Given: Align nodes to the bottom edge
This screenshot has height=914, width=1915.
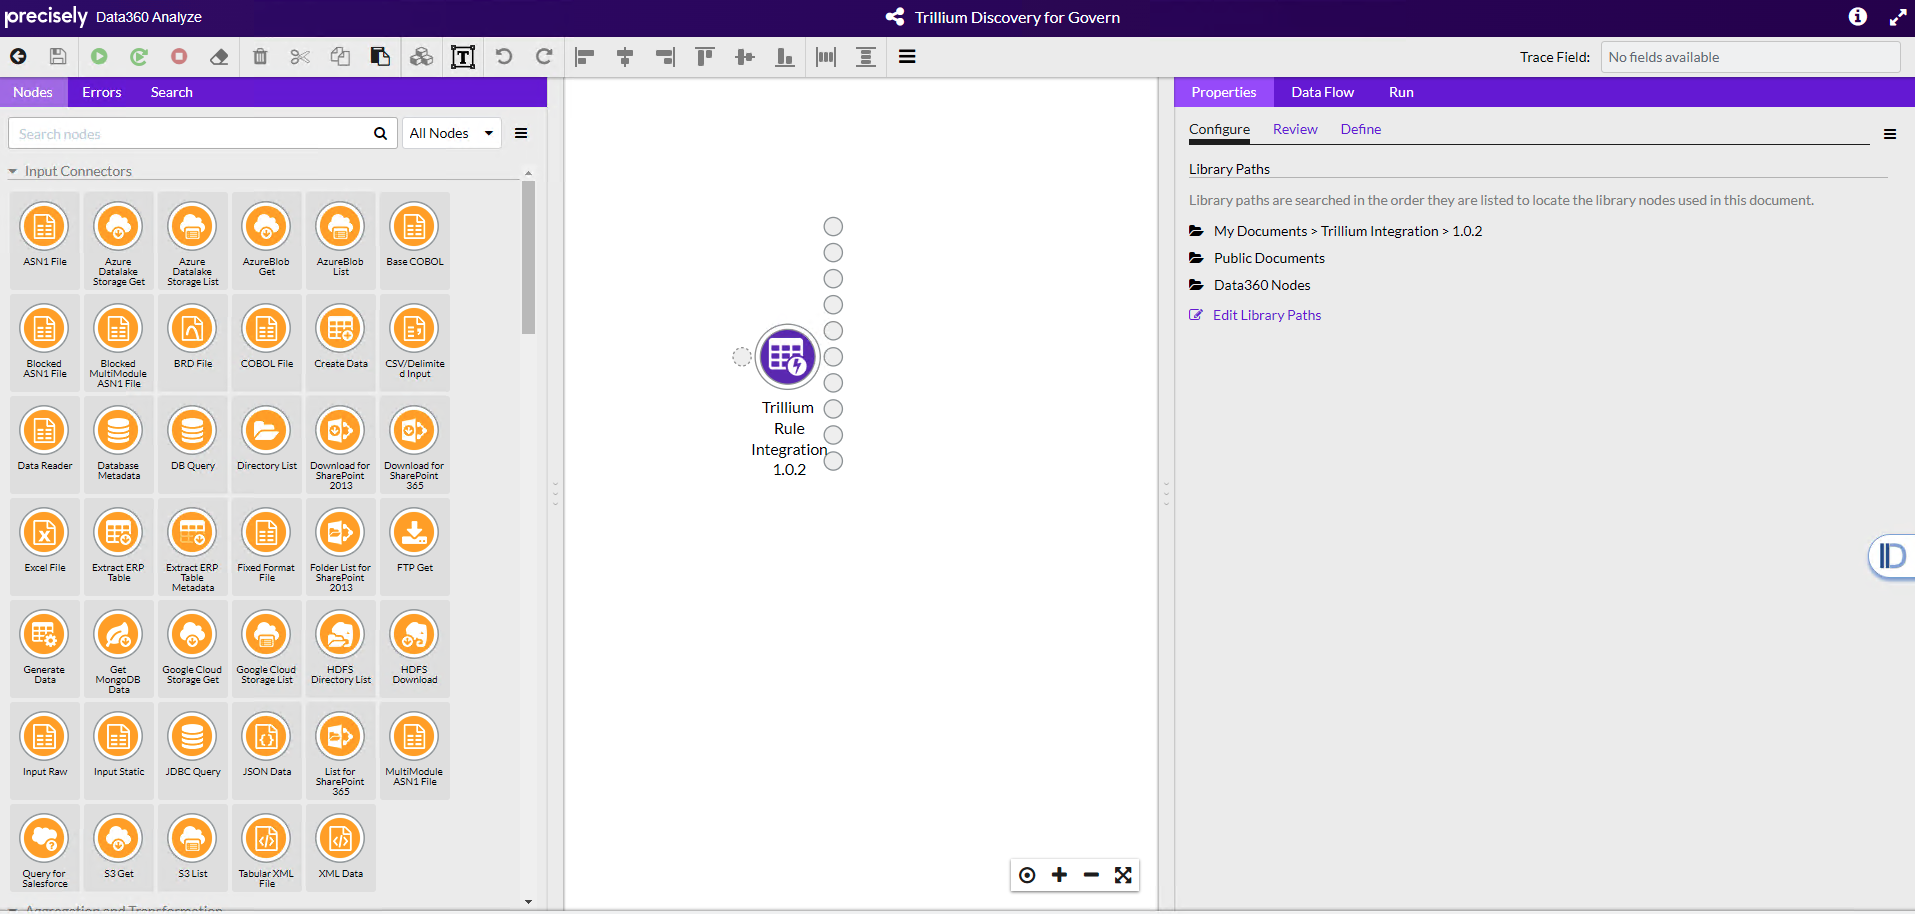Looking at the screenshot, I should point(785,57).
